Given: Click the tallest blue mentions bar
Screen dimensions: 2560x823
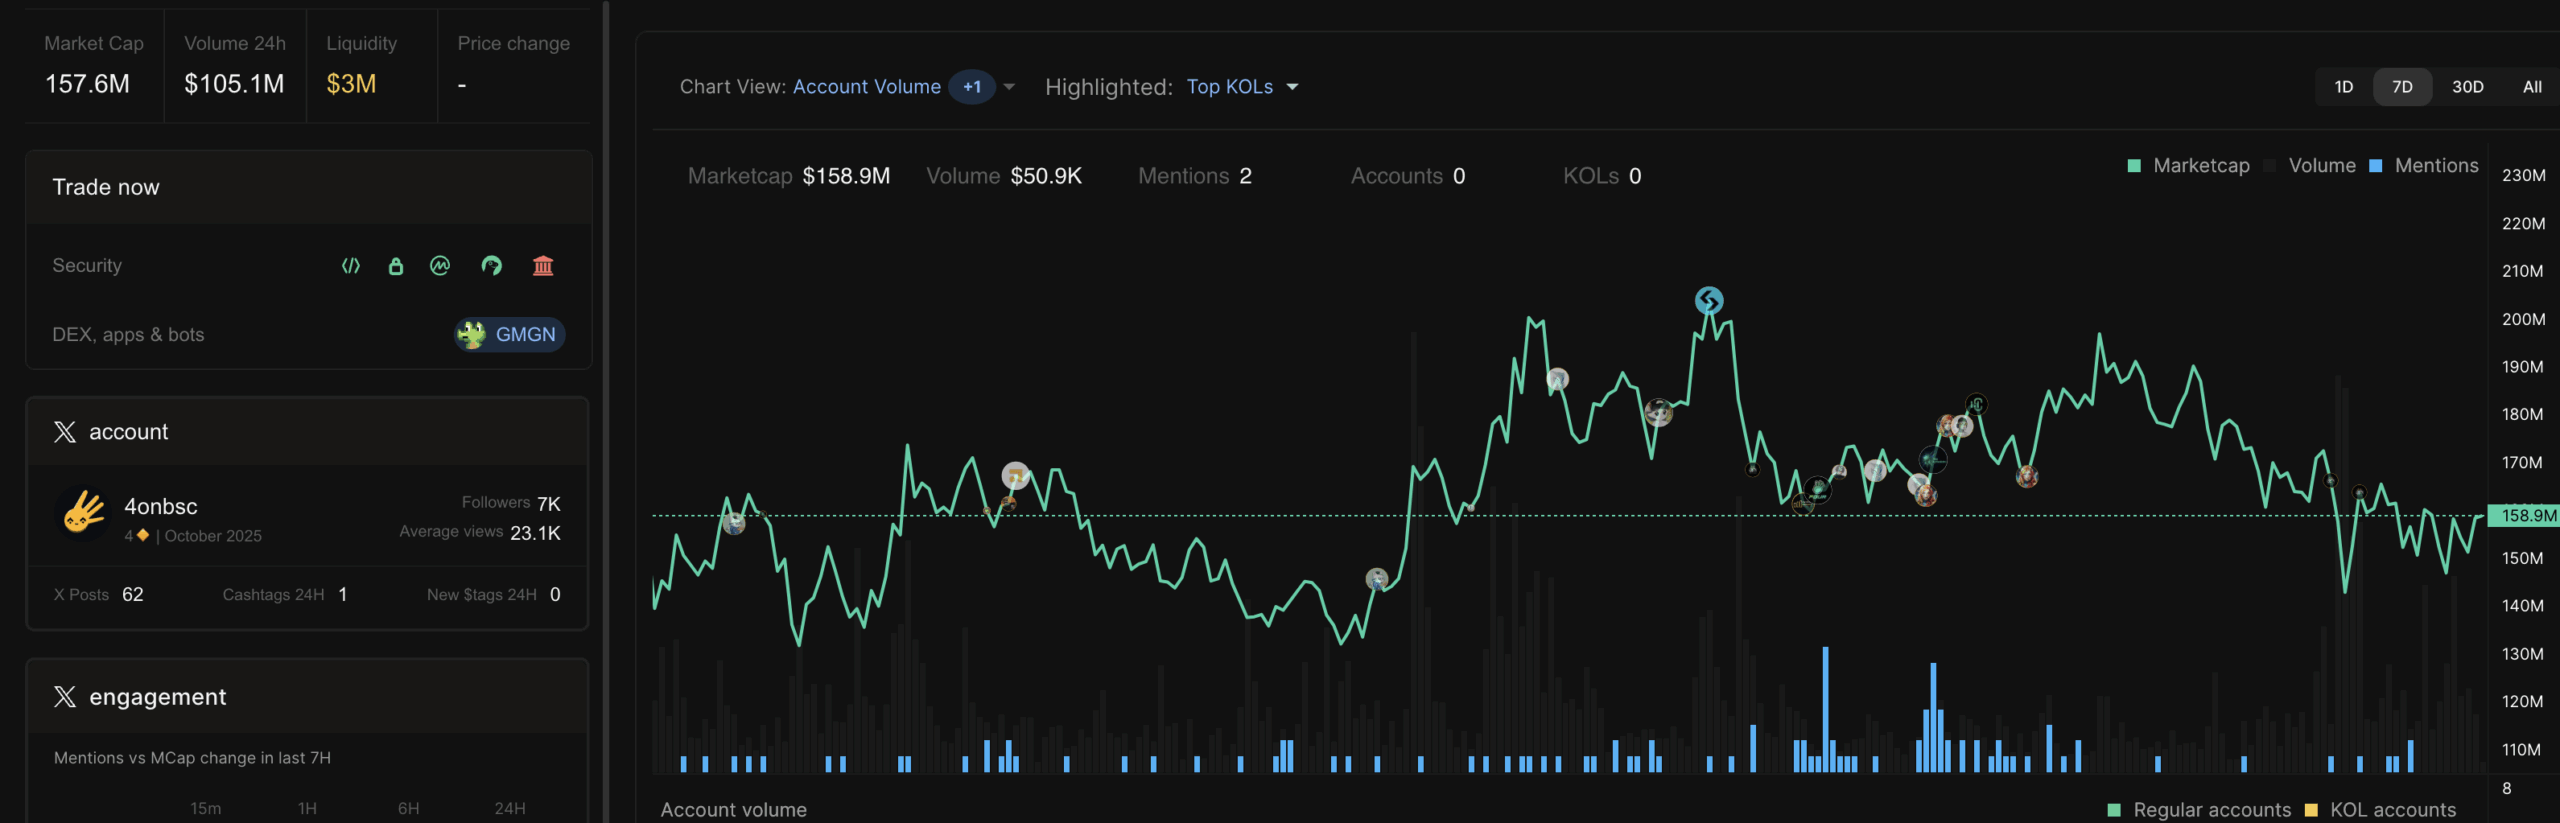Looking at the screenshot, I should pyautogui.click(x=1825, y=710).
